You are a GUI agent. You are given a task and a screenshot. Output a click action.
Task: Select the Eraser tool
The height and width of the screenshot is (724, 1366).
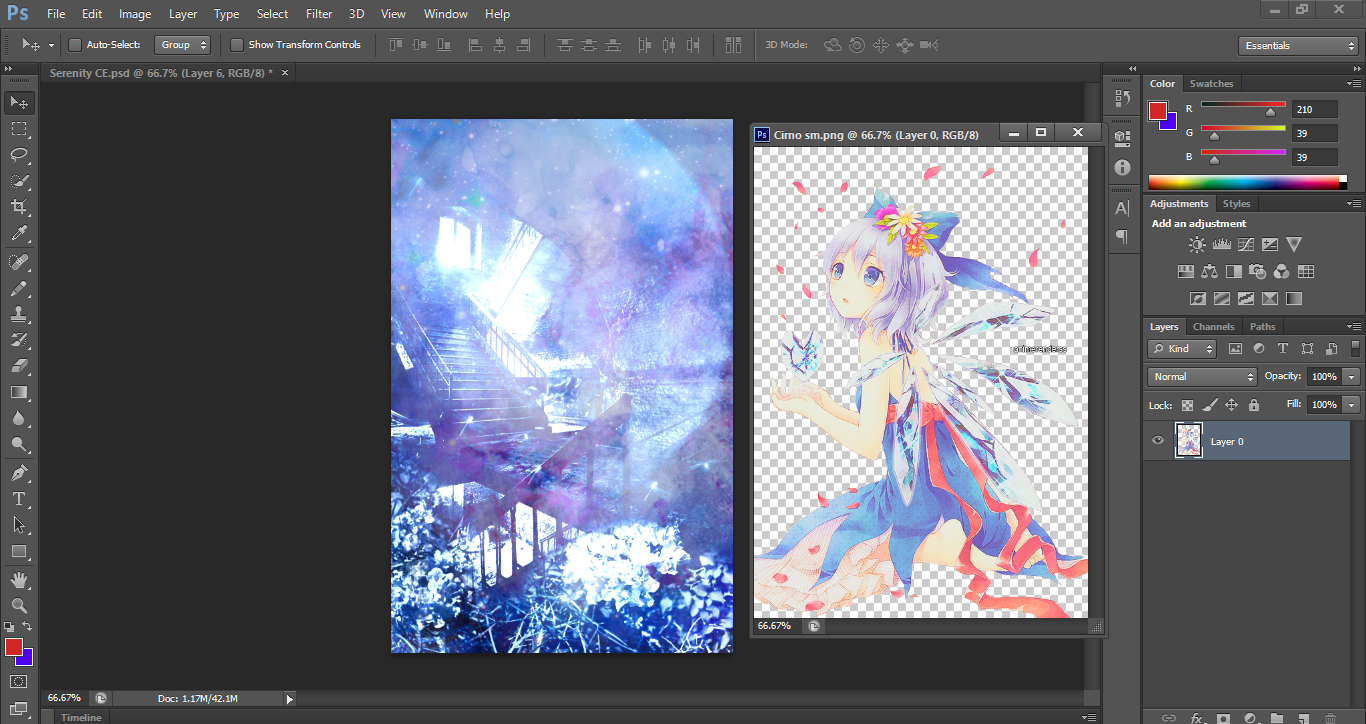19,366
